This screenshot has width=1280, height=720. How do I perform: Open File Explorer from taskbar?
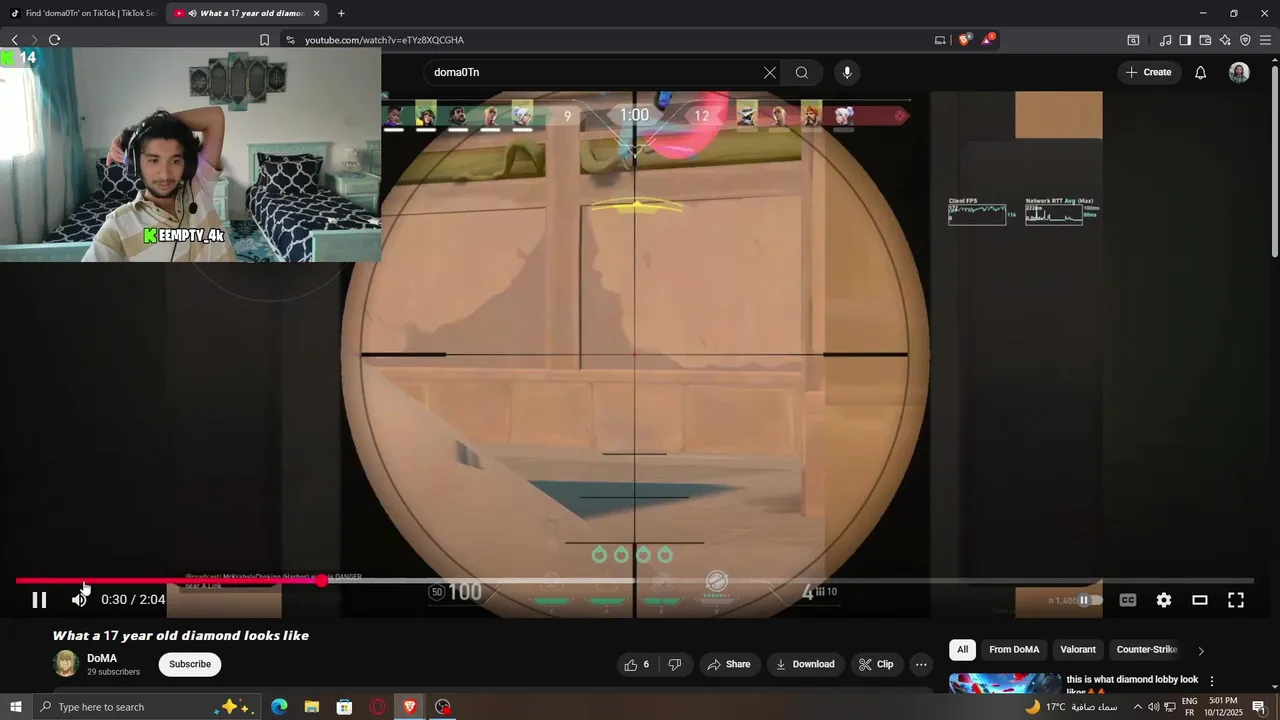pyautogui.click(x=311, y=707)
